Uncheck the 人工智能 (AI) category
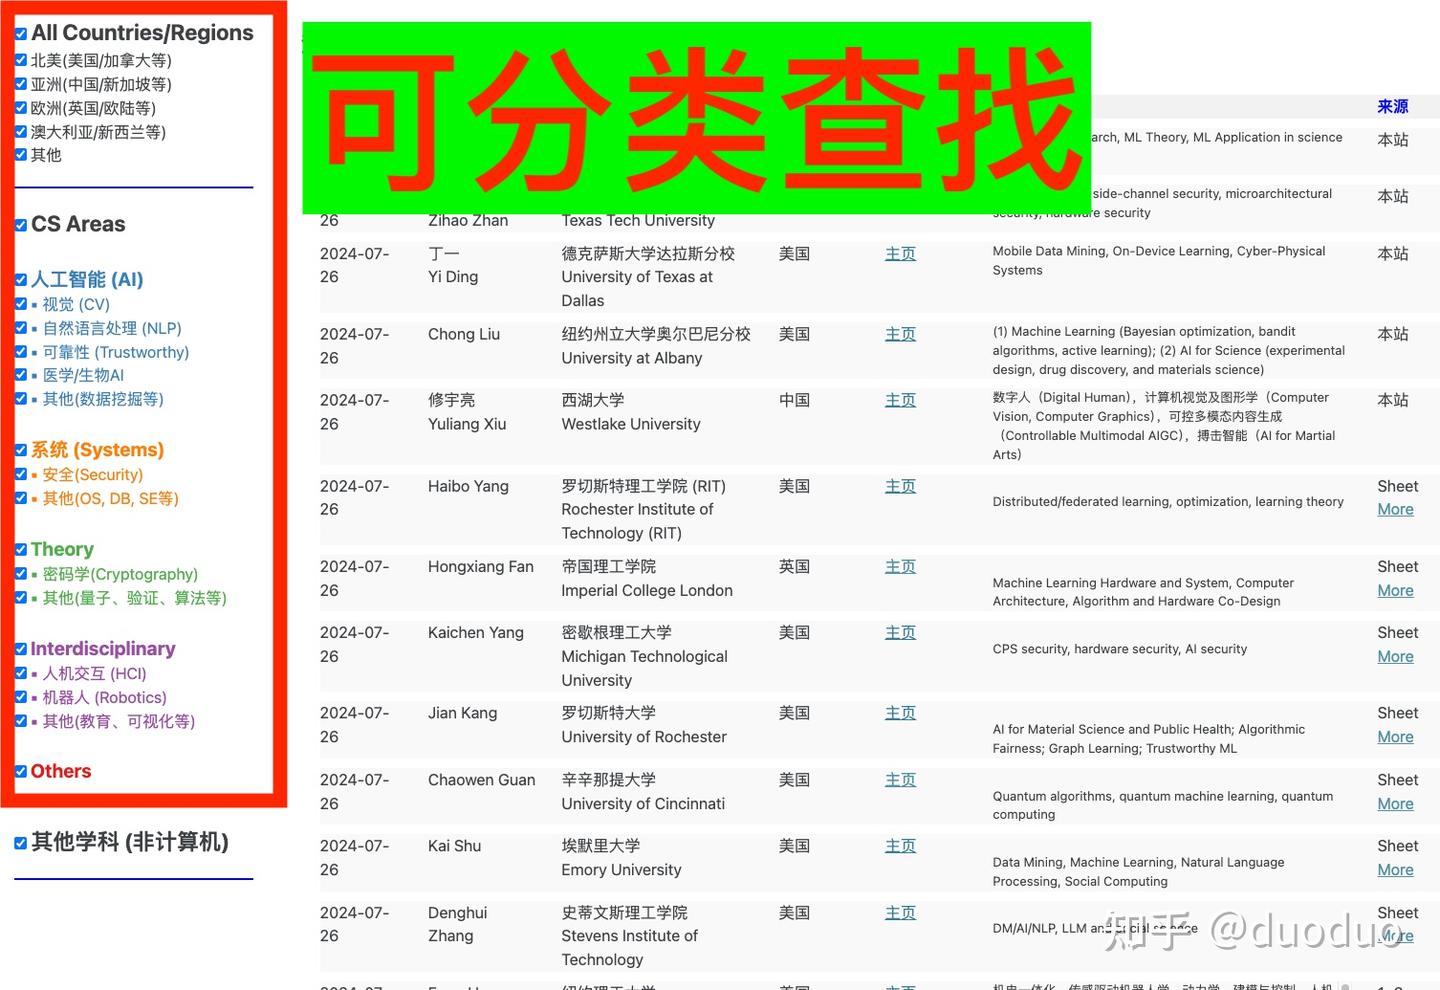1440x990 pixels. 20,280
